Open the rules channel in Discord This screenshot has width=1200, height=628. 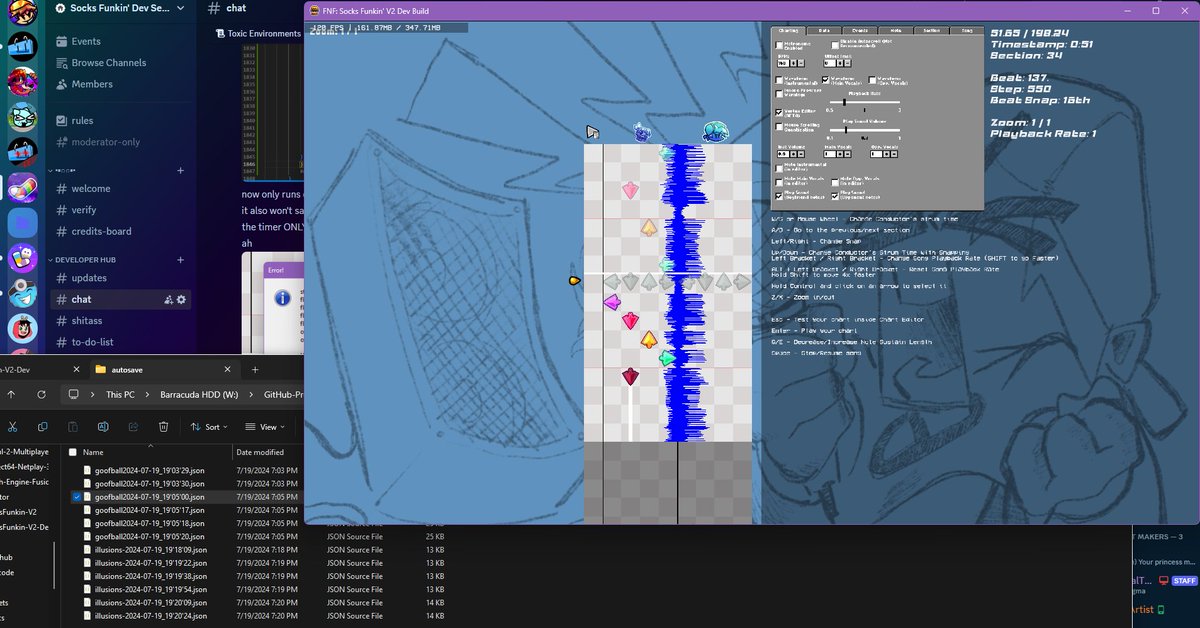click(x=82, y=120)
